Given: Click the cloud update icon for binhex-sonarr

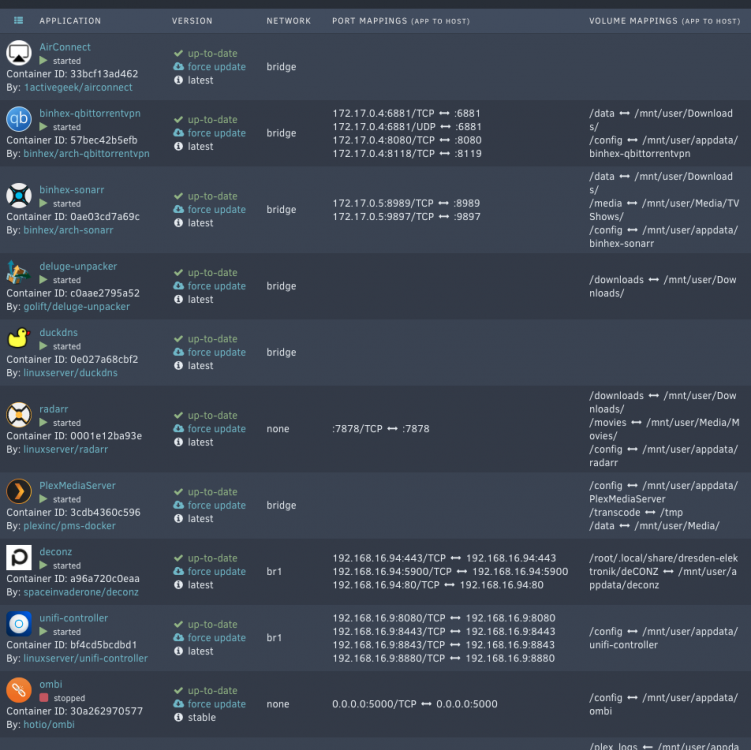Looking at the screenshot, I should click(x=179, y=209).
